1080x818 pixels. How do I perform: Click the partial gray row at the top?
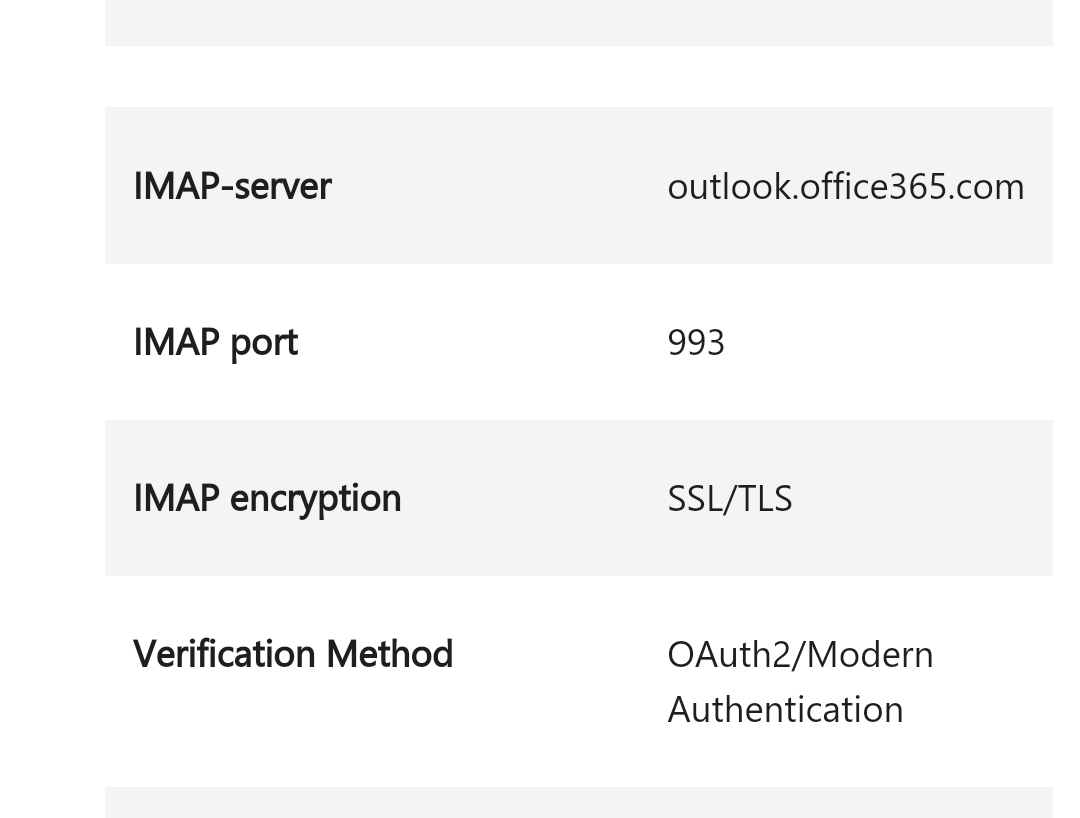578,22
